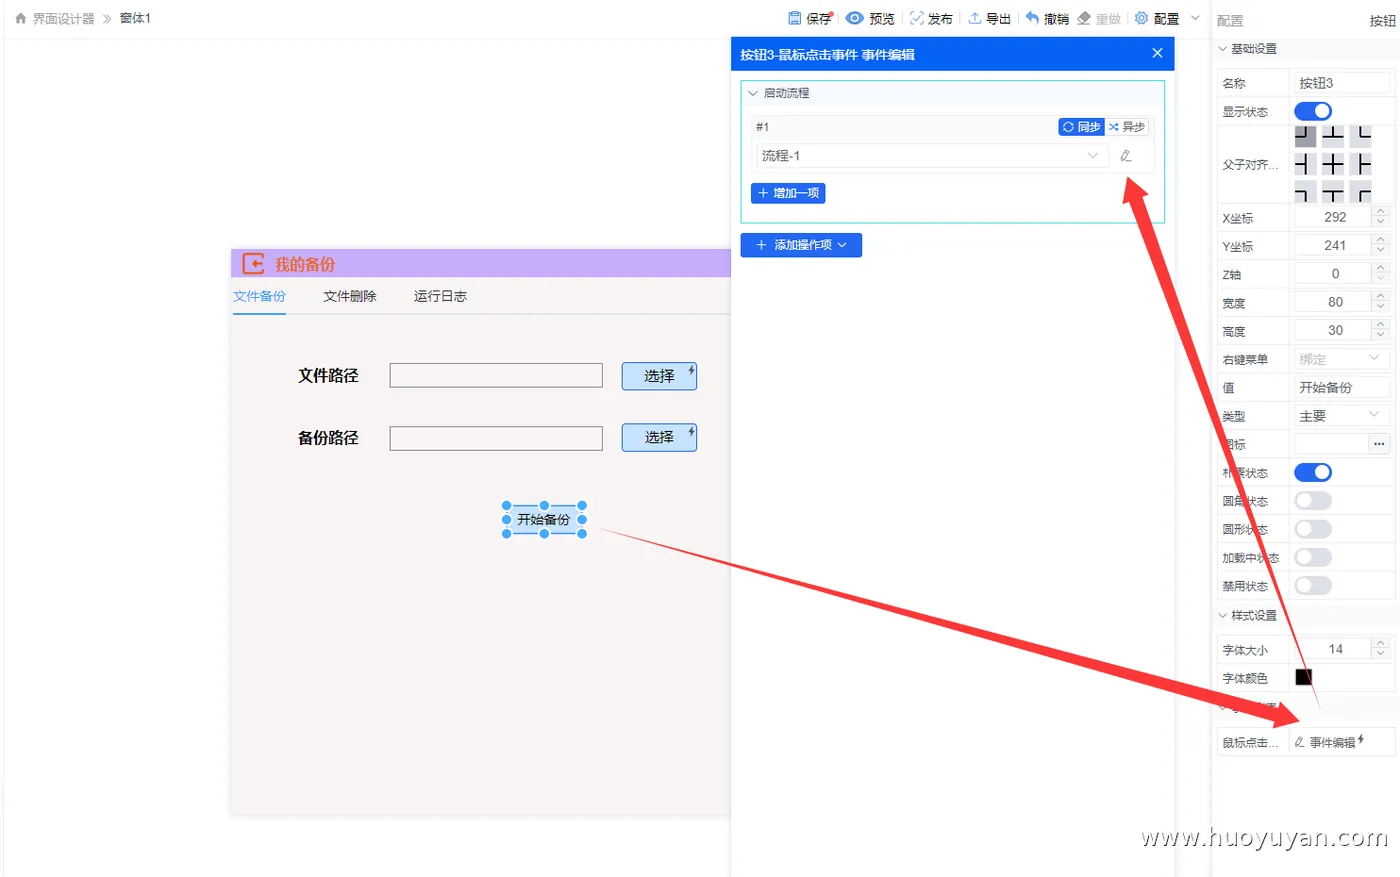
Task: Click the 添加操作项 button
Action: point(800,245)
